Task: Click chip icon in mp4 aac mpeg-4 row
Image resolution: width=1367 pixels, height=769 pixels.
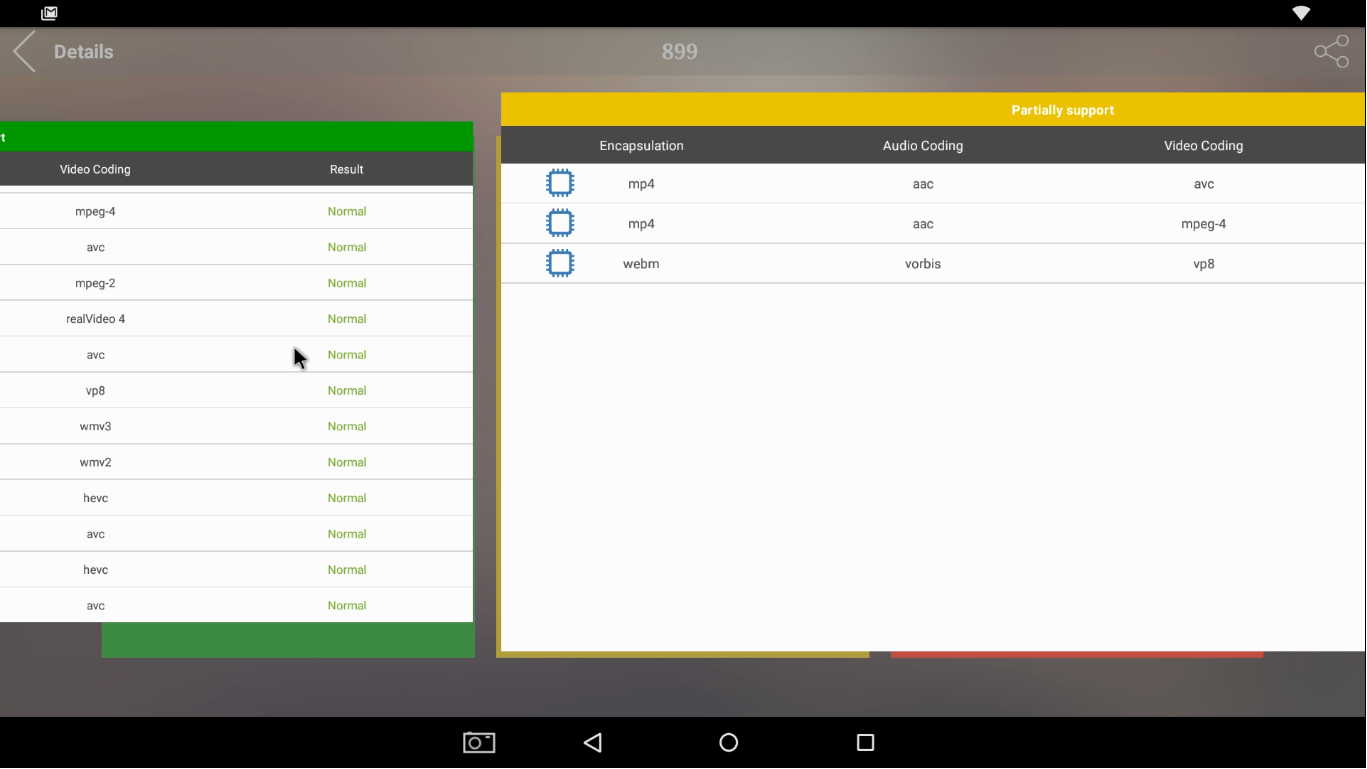Action: tap(560, 223)
